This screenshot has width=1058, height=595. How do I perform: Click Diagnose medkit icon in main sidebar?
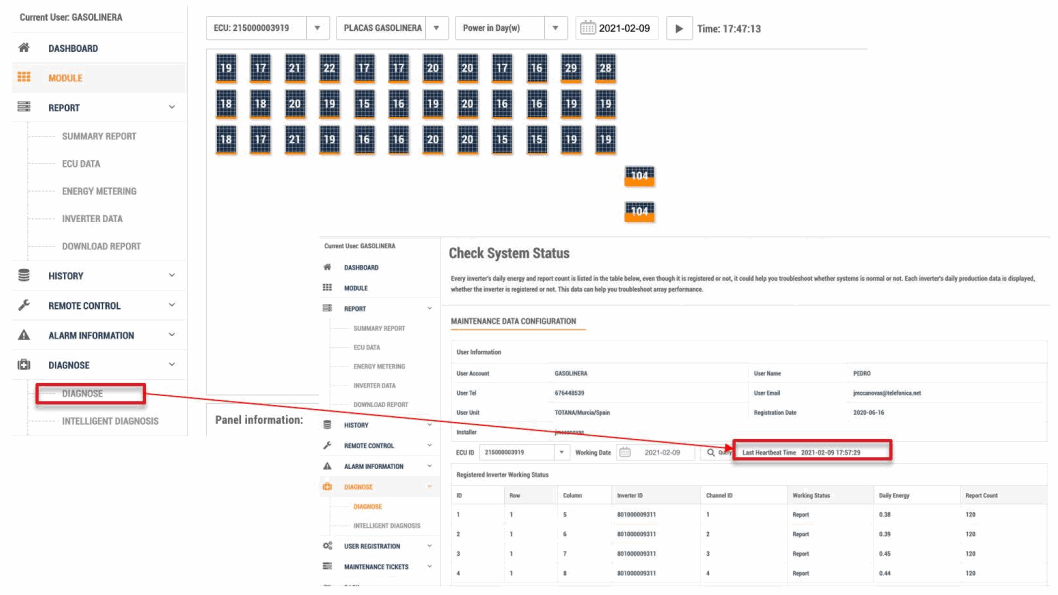[x=24, y=365]
